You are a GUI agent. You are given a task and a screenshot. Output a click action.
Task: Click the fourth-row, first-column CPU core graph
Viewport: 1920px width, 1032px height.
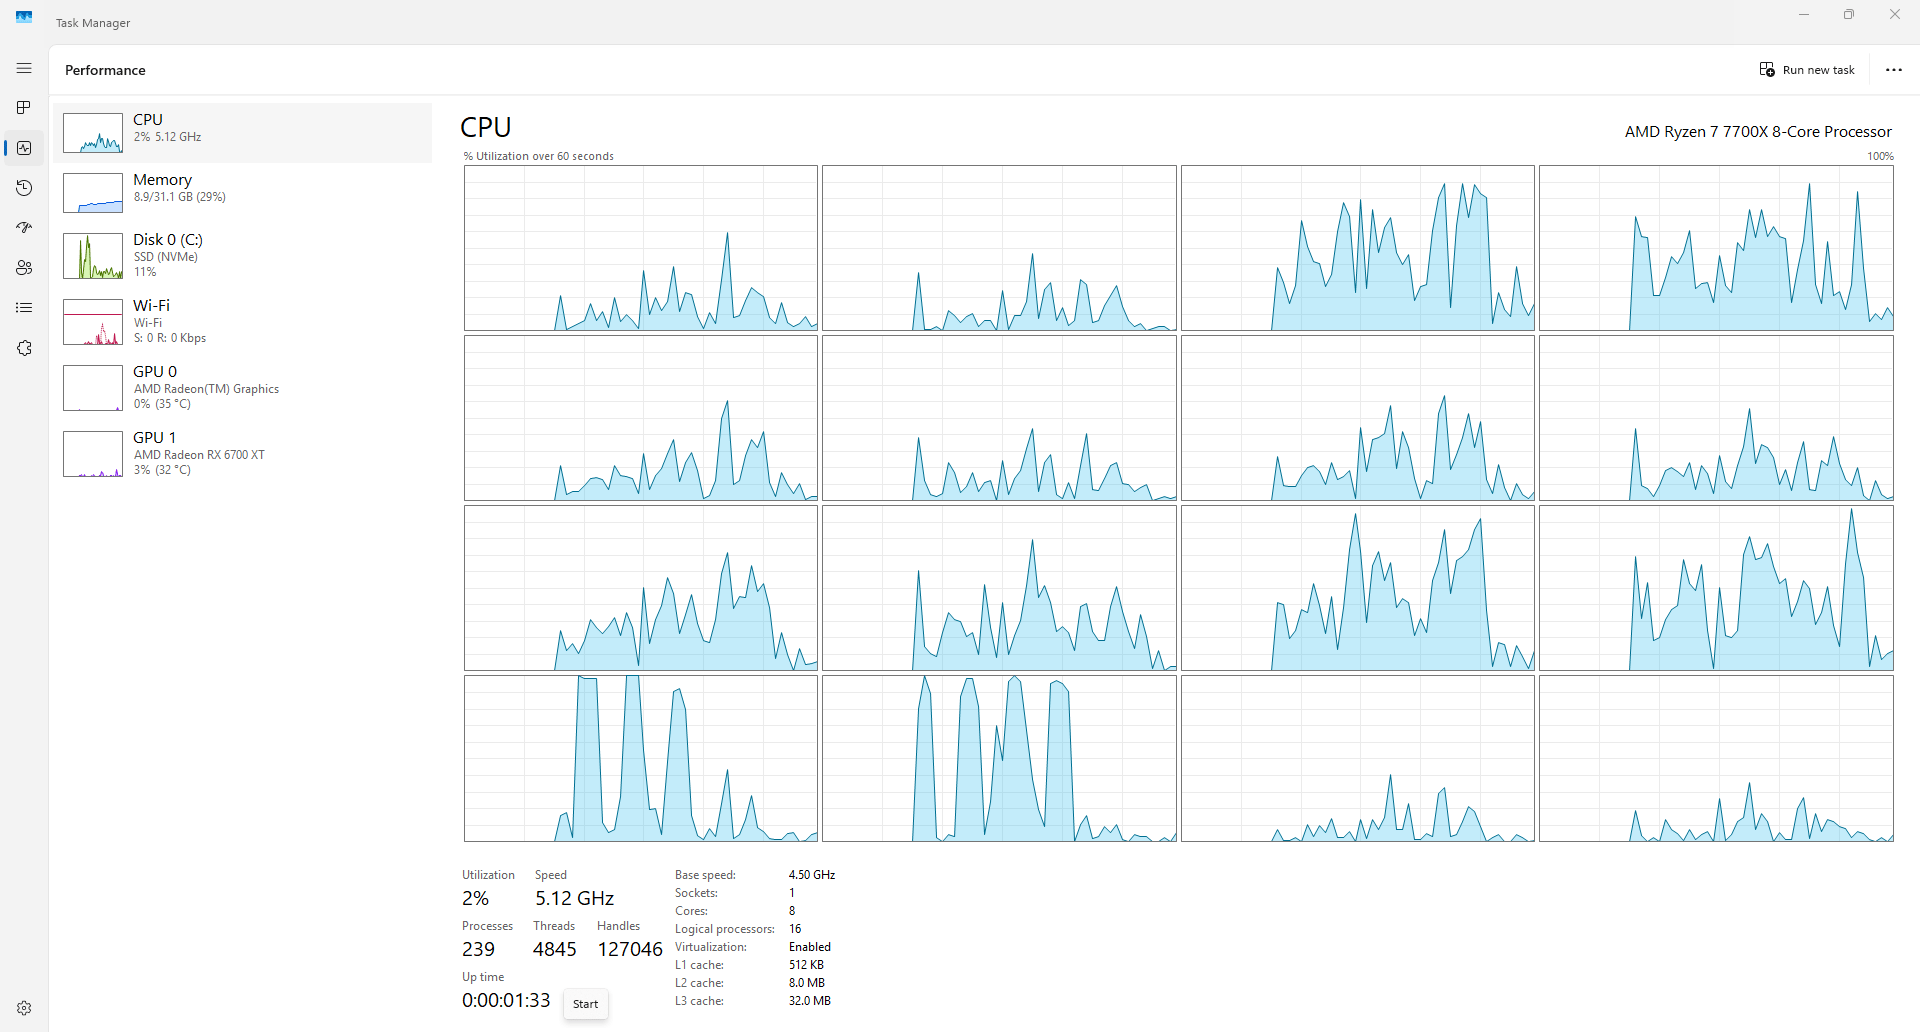pyautogui.click(x=641, y=759)
